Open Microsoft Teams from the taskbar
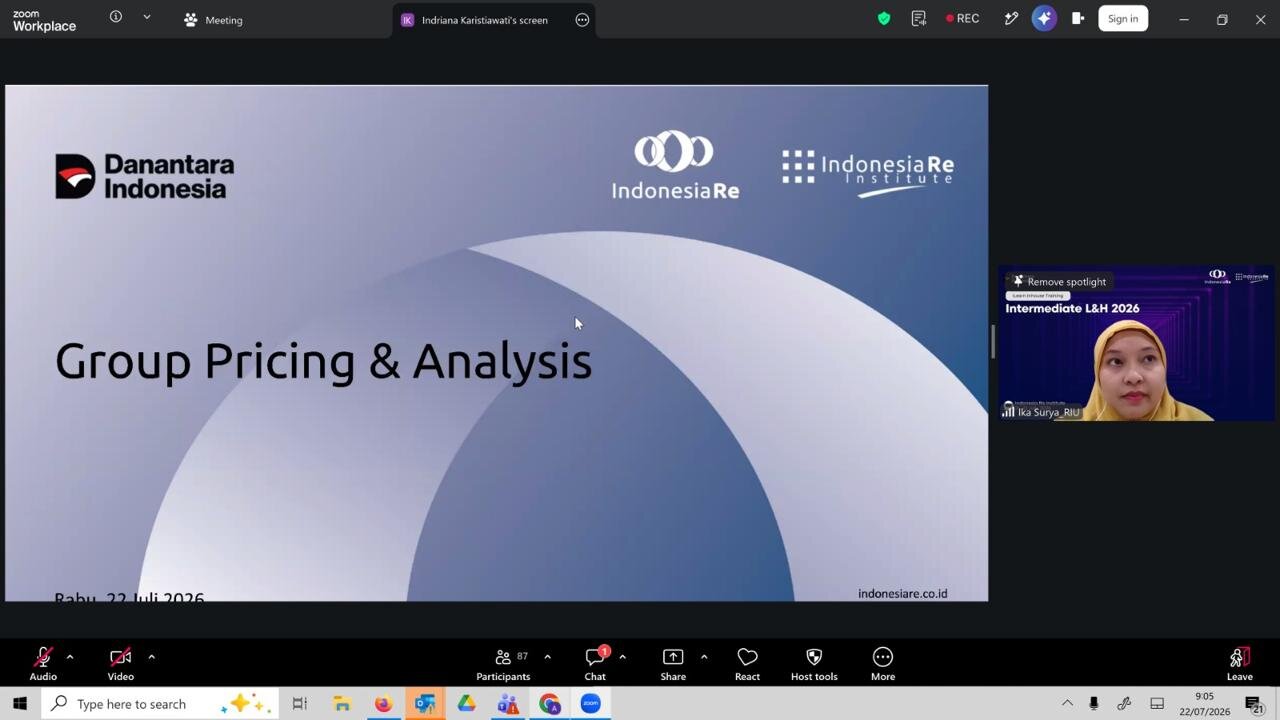Image resolution: width=1280 pixels, height=720 pixels. (508, 704)
